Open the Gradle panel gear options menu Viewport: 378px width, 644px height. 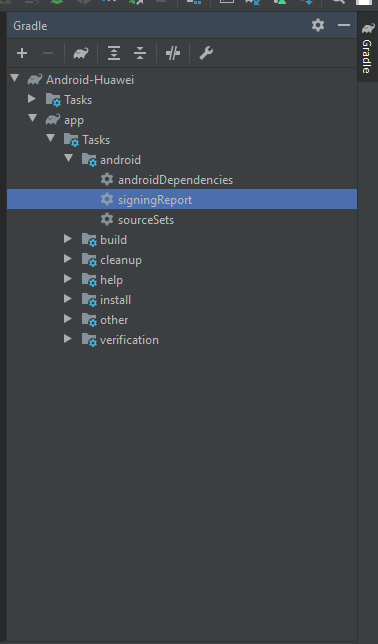pos(318,25)
